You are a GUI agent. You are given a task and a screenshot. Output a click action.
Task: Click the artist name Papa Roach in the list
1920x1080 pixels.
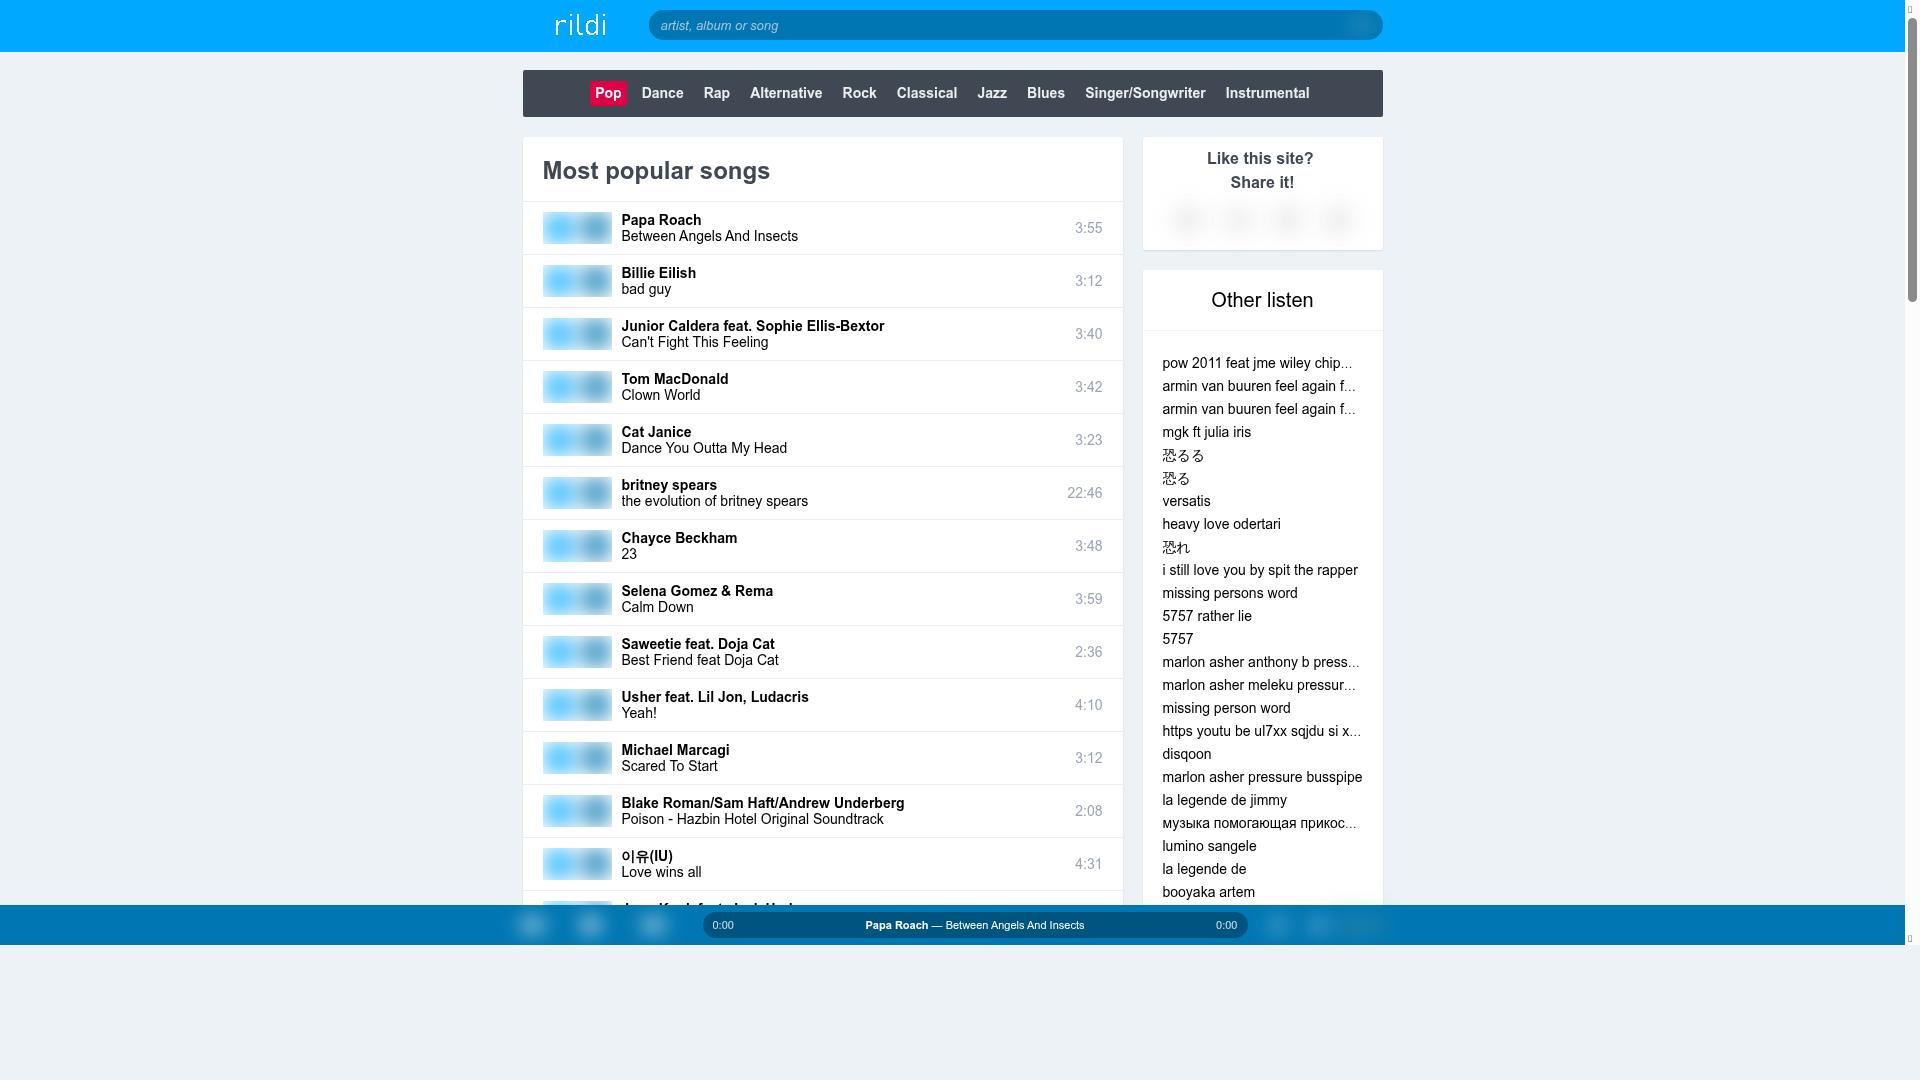tap(660, 220)
